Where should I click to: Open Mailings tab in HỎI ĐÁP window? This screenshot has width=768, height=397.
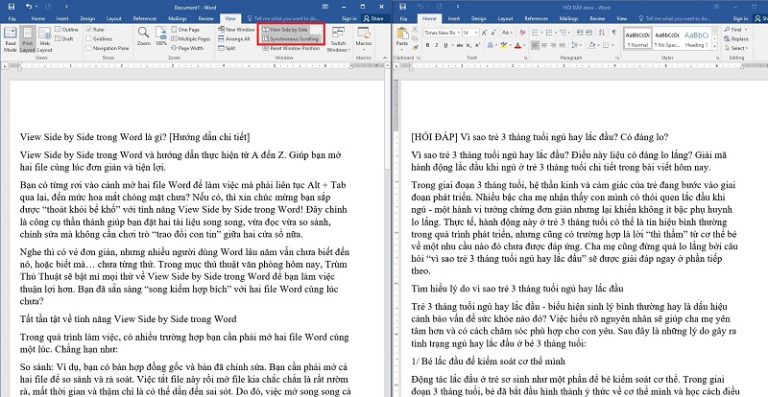tap(569, 19)
